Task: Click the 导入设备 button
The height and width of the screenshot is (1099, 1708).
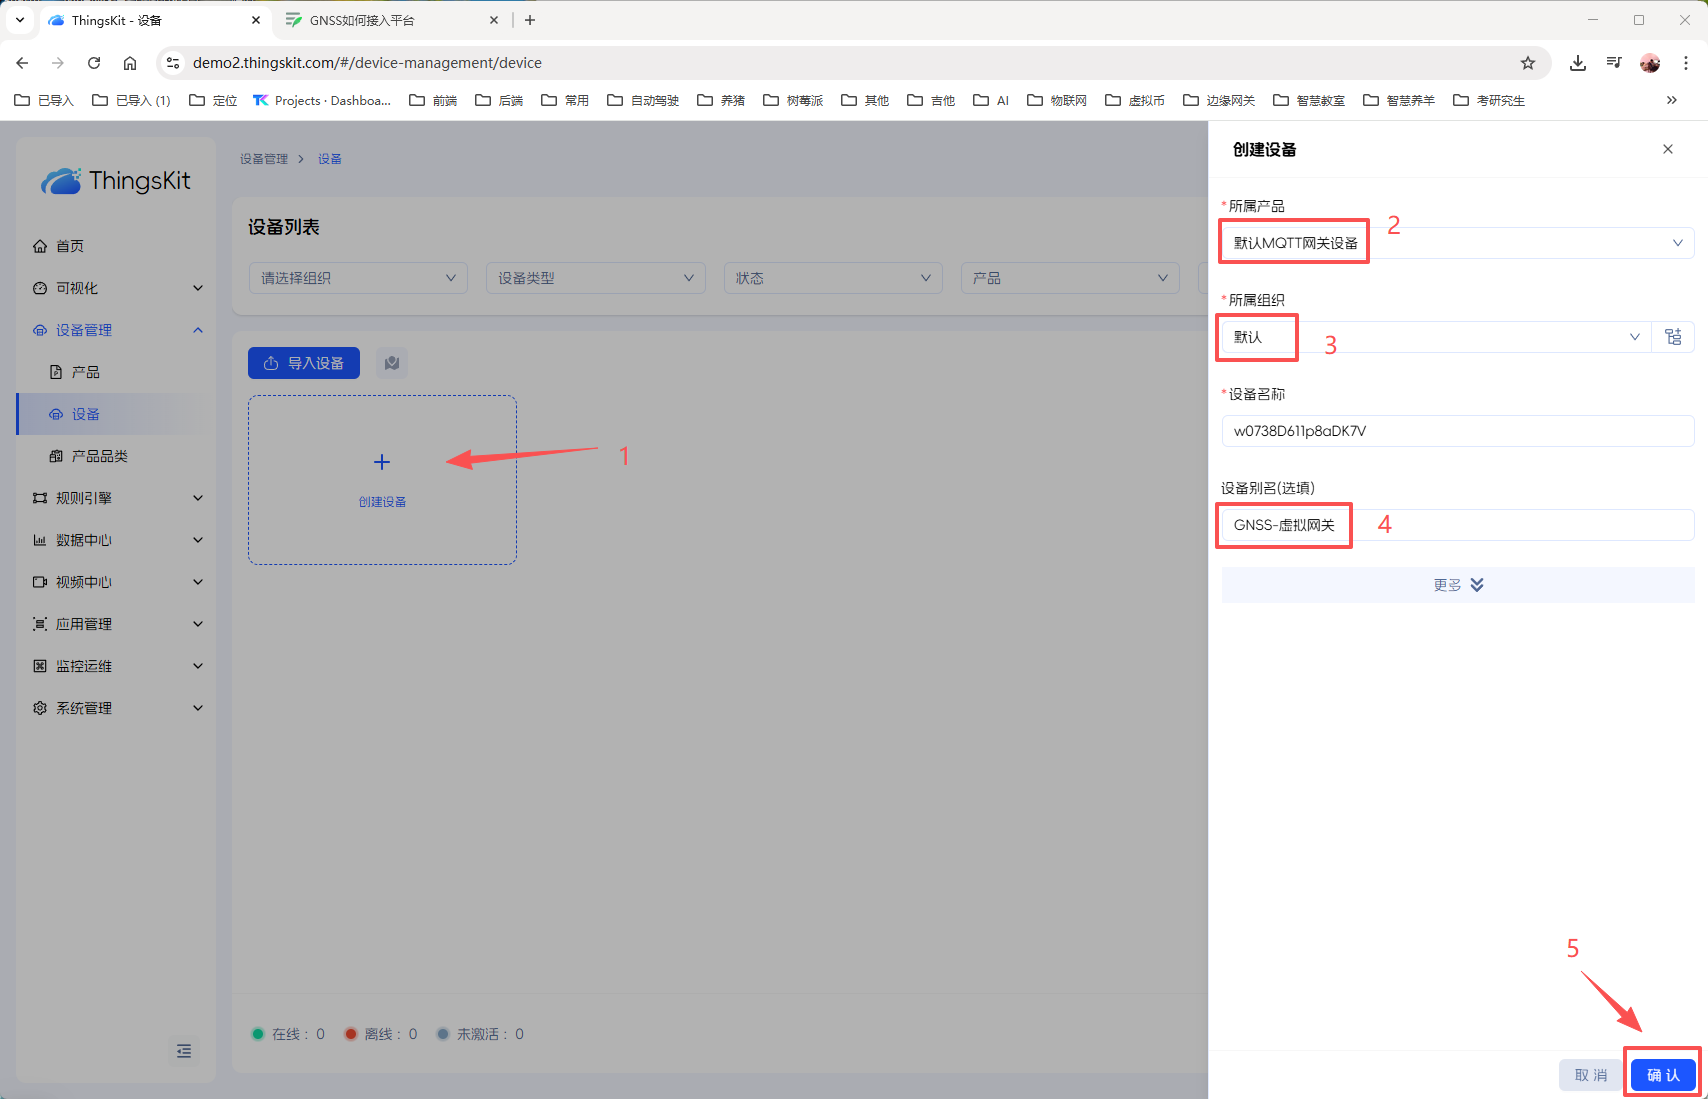Action: (304, 363)
